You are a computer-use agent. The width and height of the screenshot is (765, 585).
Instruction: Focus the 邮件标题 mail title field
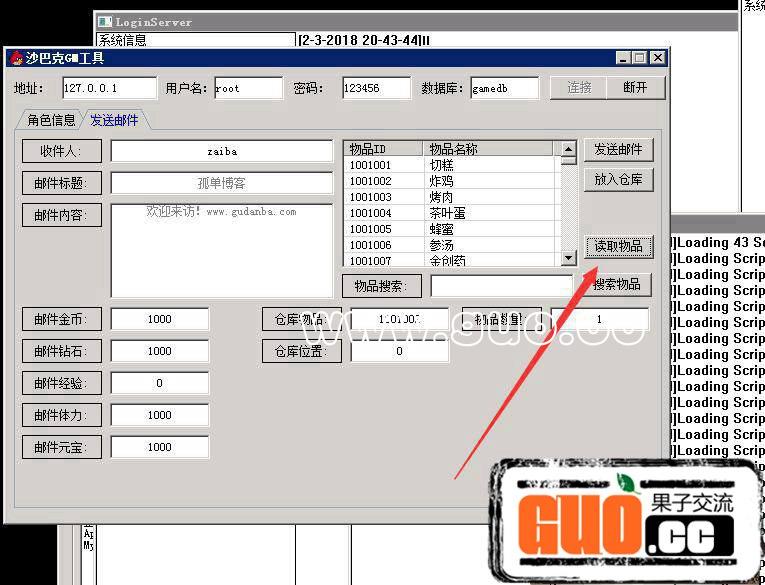click(221, 183)
